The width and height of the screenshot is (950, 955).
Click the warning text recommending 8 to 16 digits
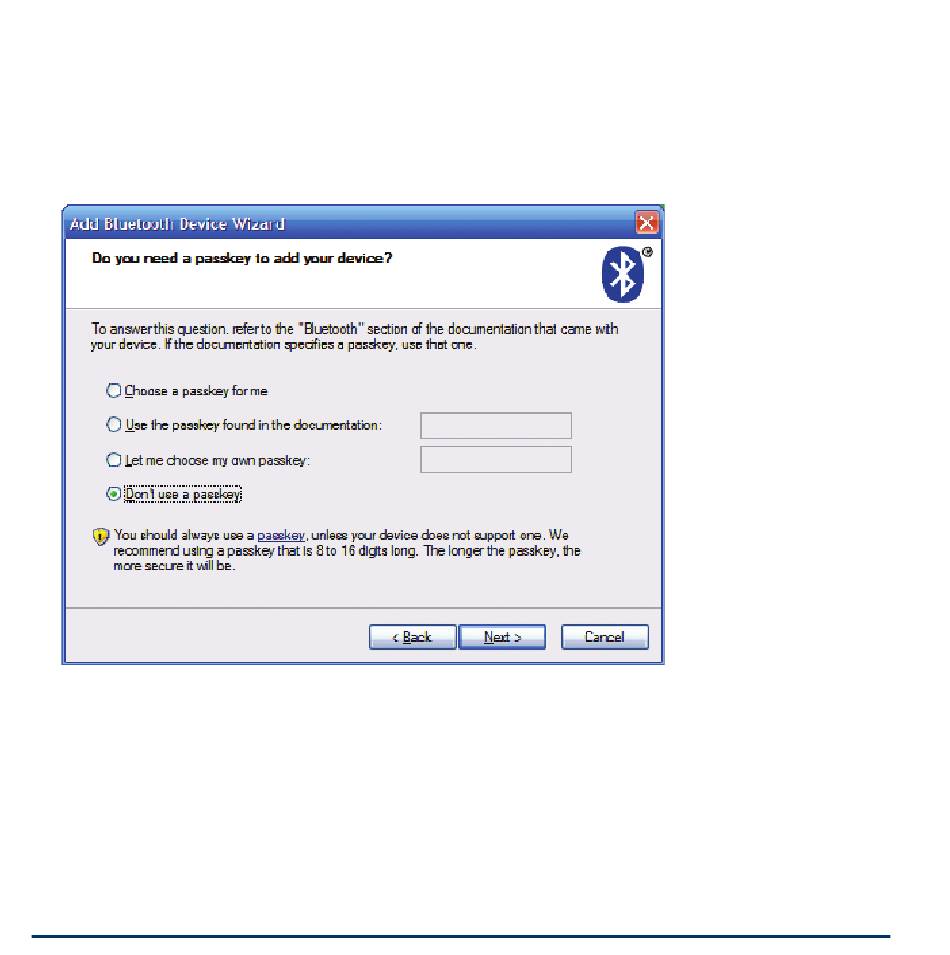pos(347,551)
